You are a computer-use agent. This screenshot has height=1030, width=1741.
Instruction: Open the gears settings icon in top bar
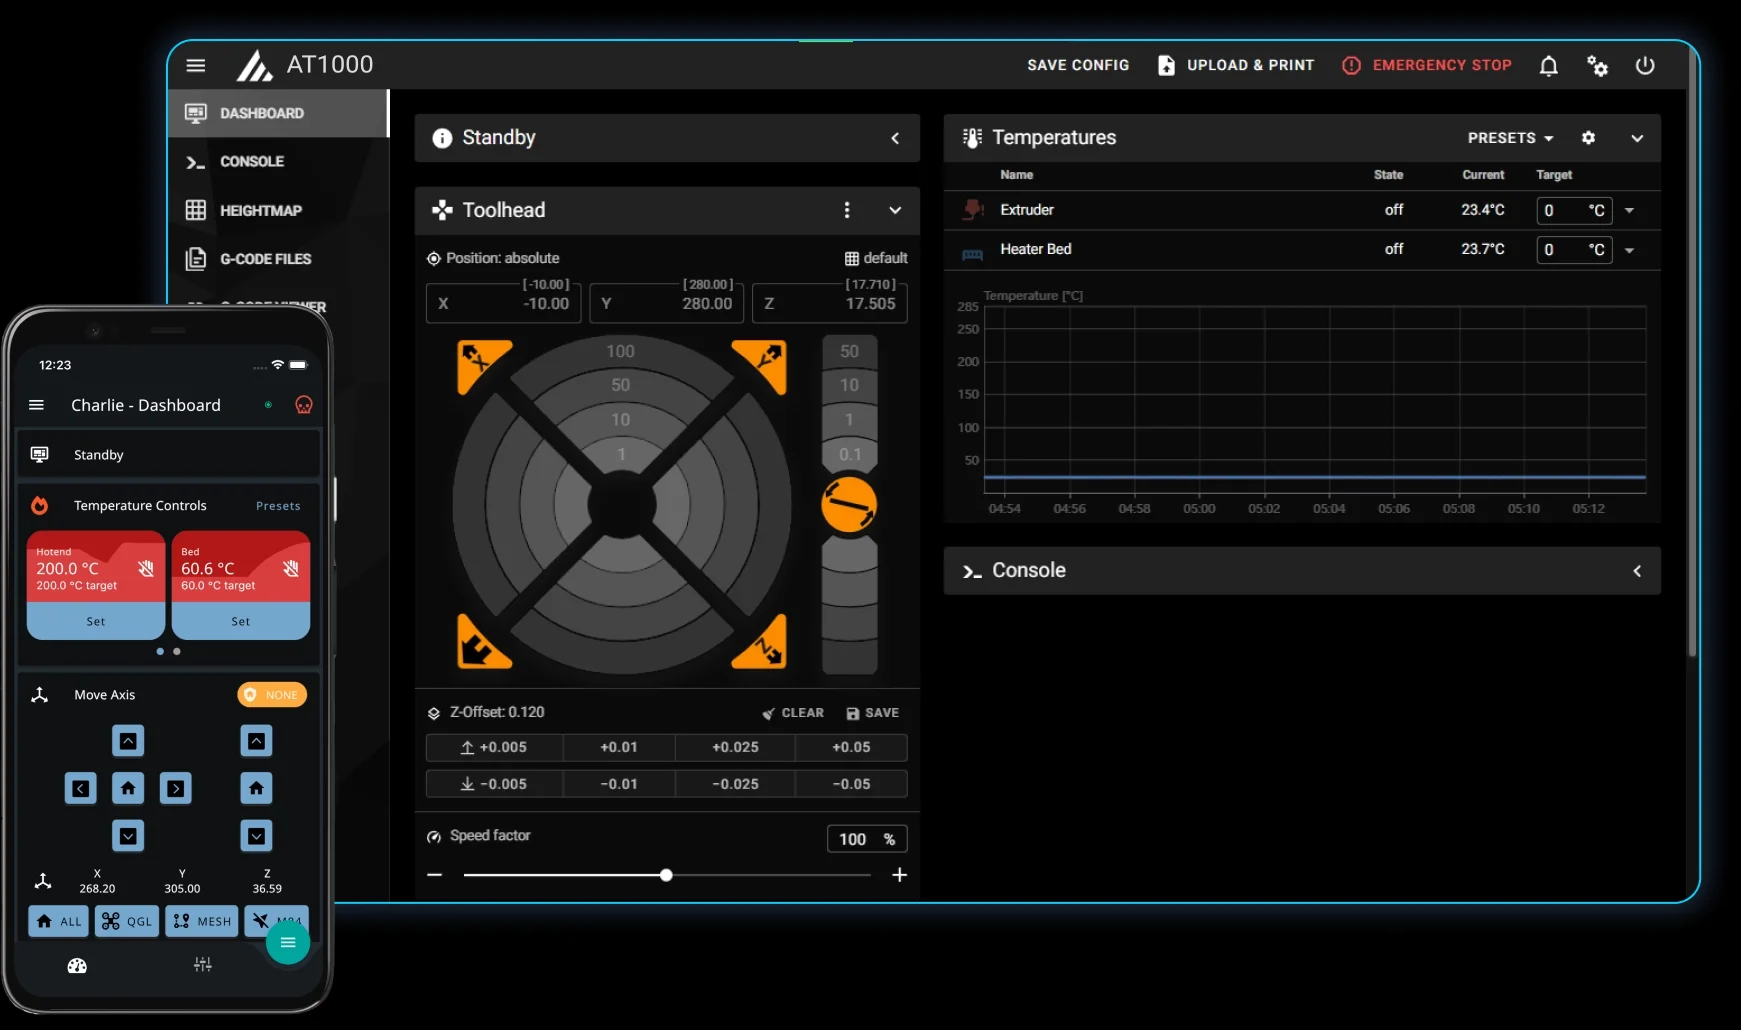1597,66
